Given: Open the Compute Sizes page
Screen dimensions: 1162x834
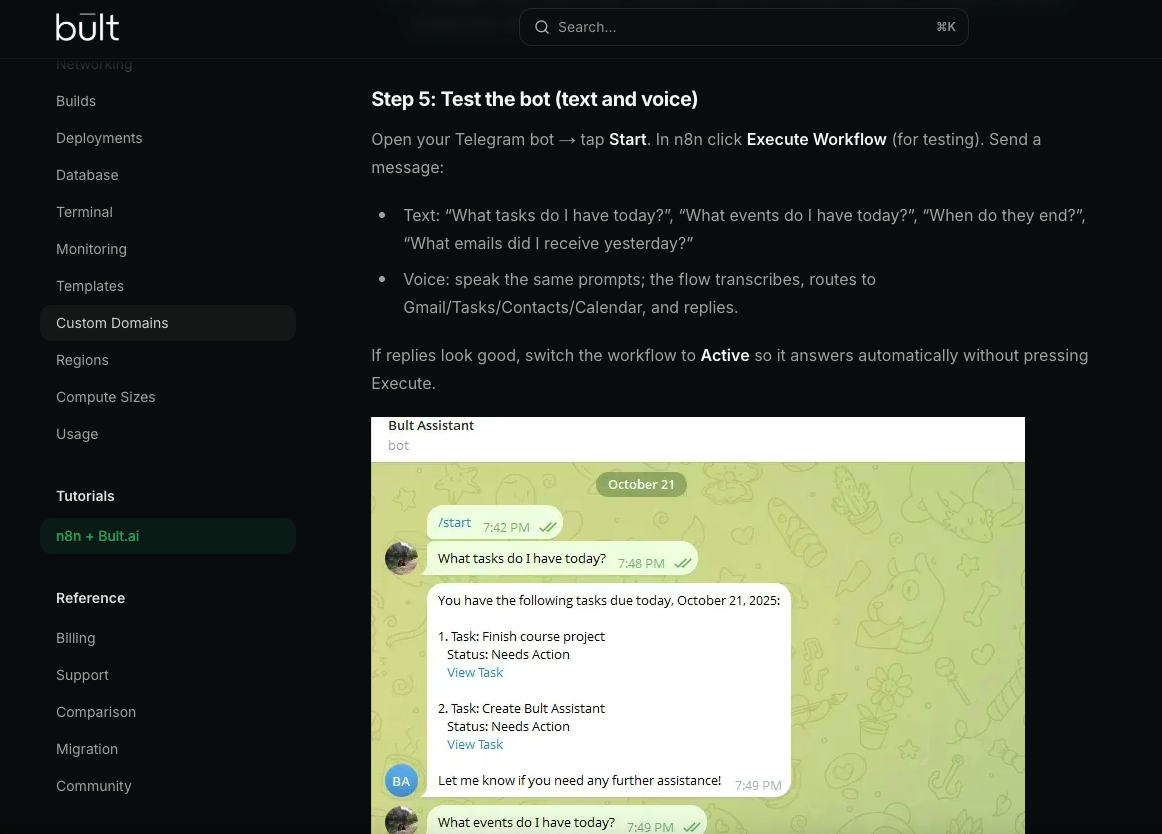Looking at the screenshot, I should point(105,396).
